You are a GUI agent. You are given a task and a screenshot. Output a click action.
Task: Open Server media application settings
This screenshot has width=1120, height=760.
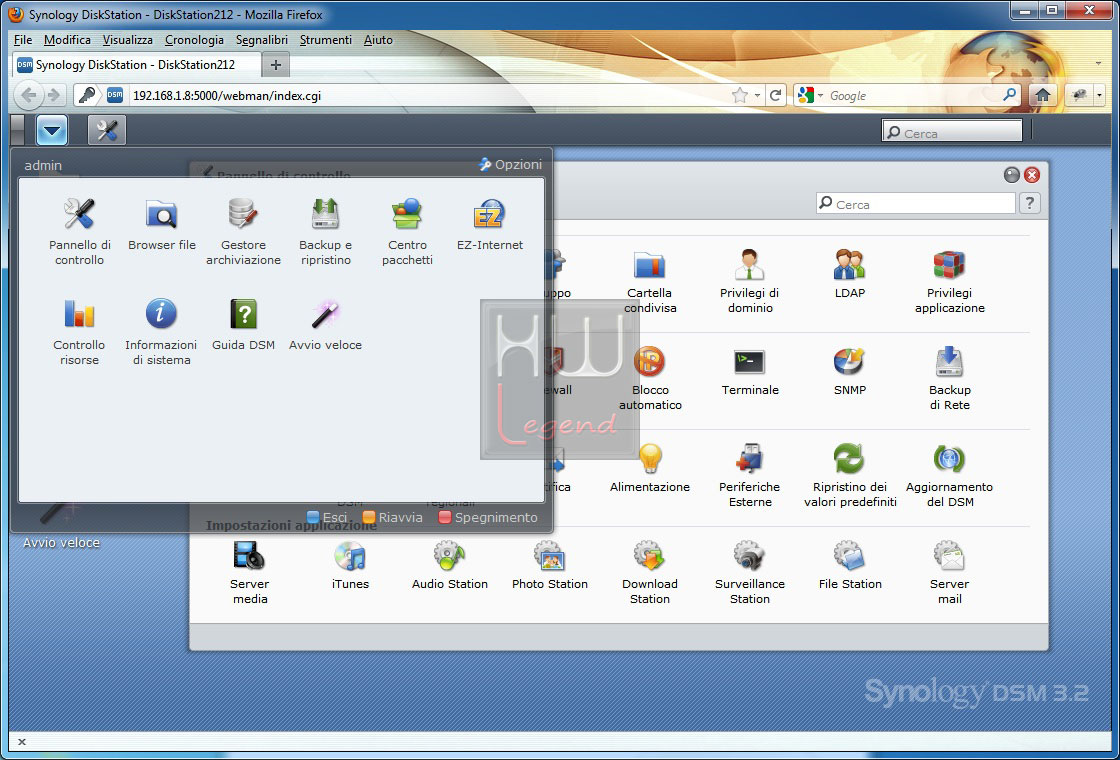click(249, 573)
